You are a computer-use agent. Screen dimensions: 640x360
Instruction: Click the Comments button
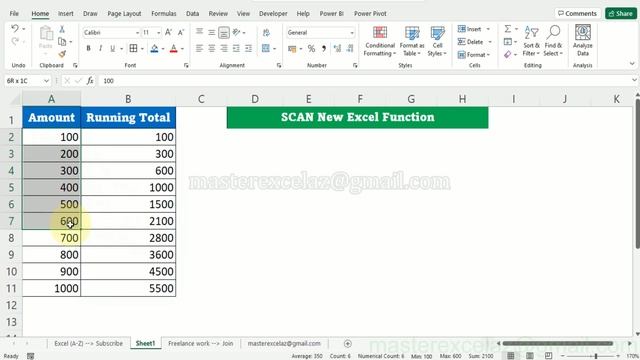(x=577, y=13)
